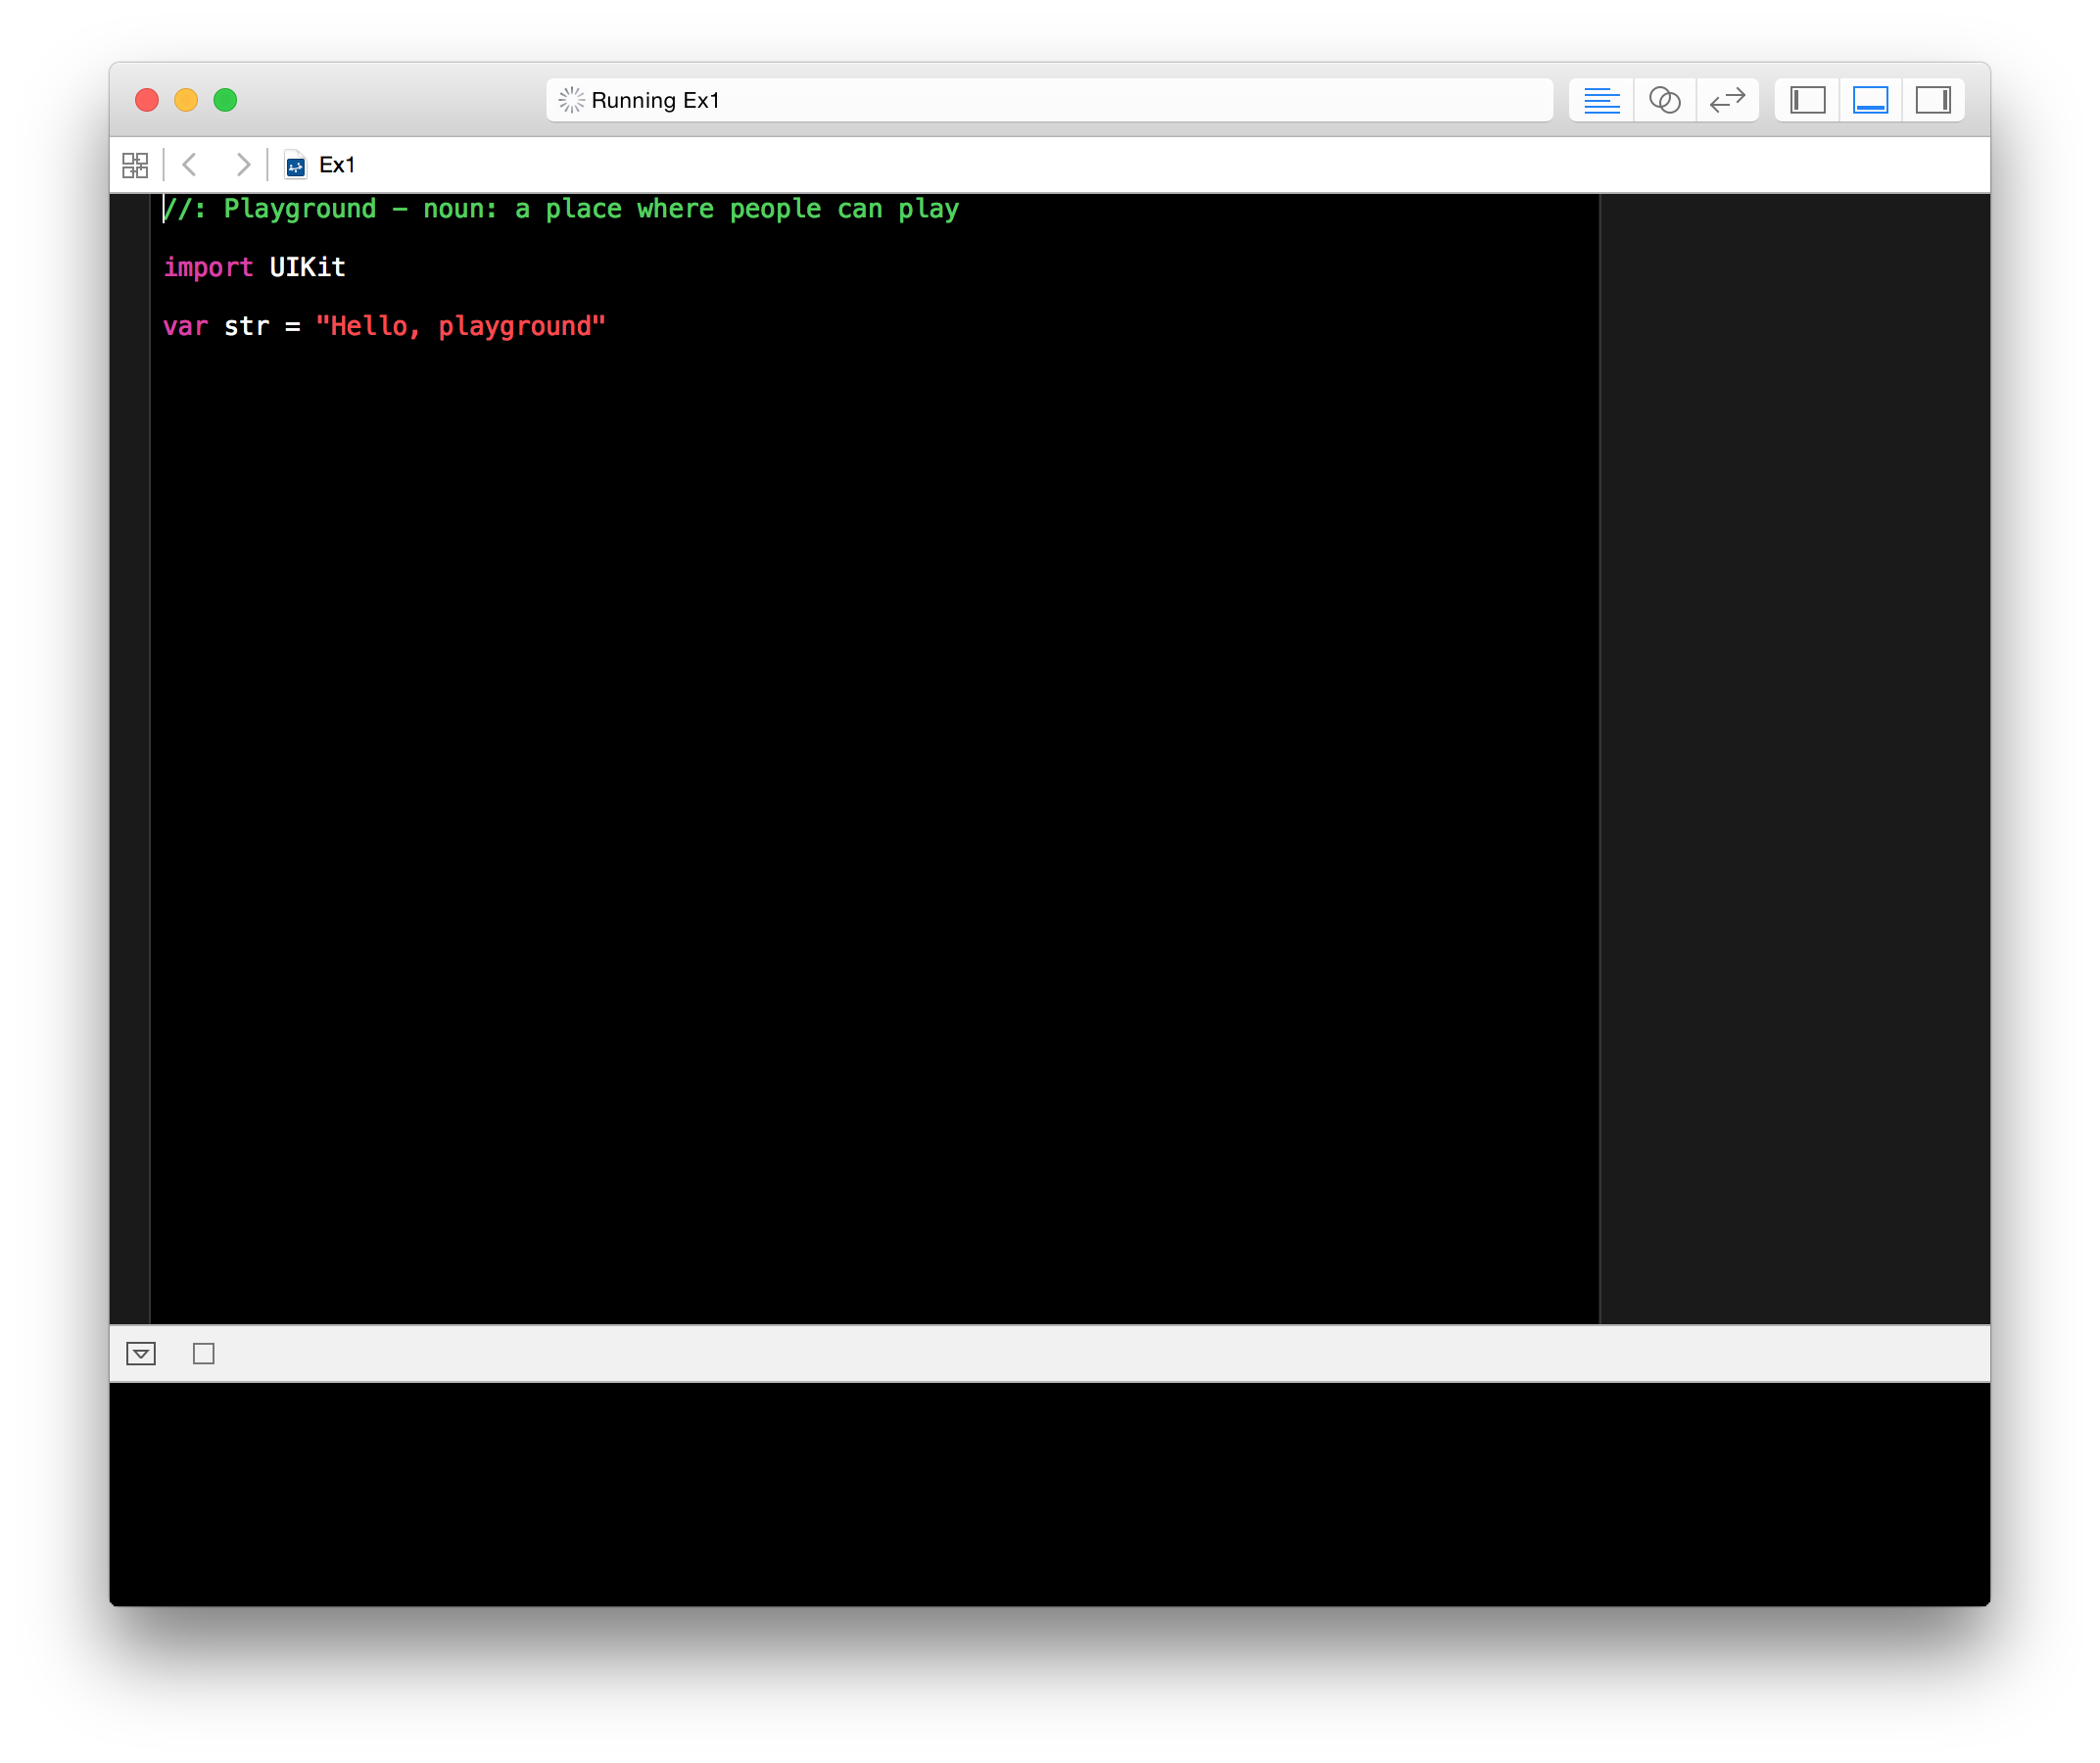Click the results sidebar area
The image size is (2100, 1763).
(x=1794, y=700)
